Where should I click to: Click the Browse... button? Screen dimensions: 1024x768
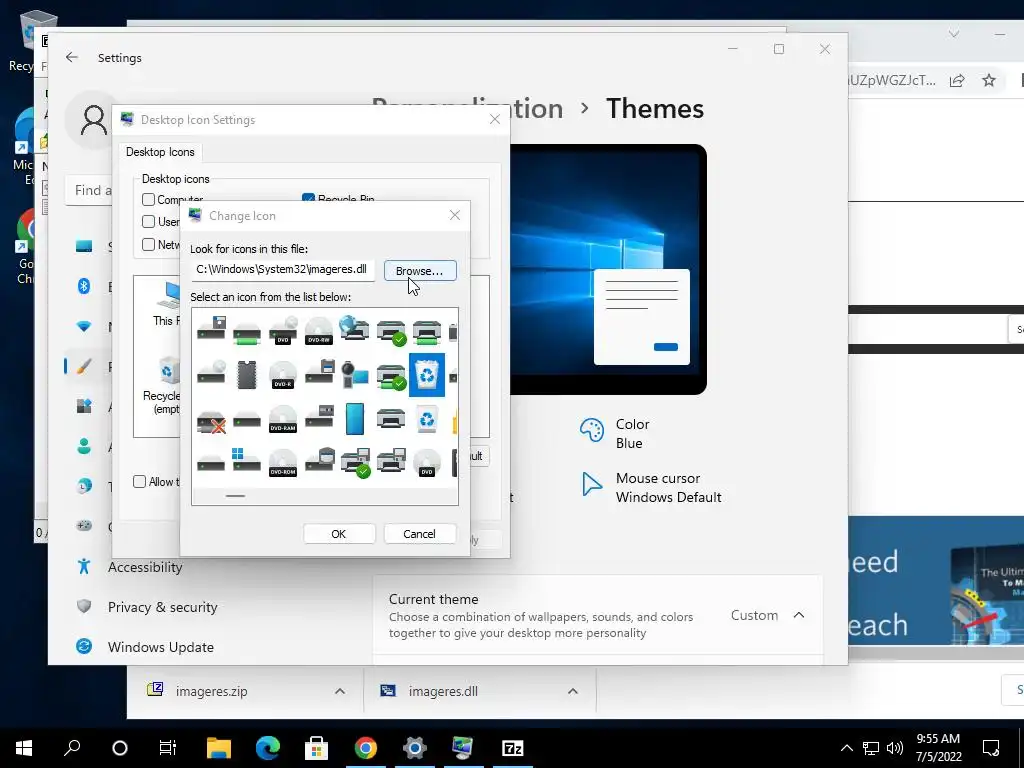point(420,270)
